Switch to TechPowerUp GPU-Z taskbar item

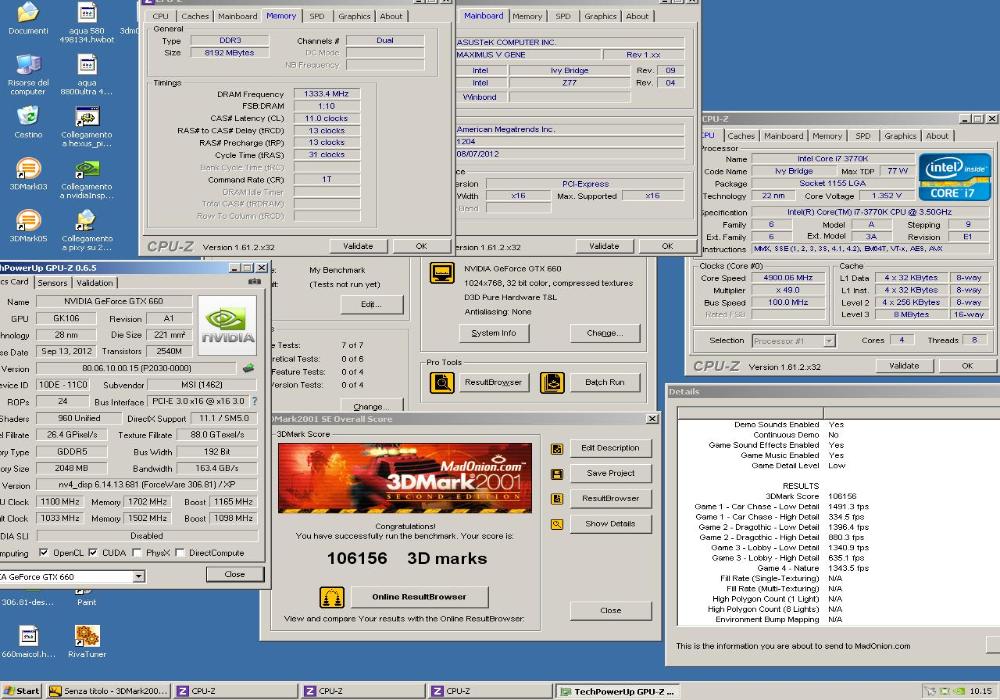617,691
